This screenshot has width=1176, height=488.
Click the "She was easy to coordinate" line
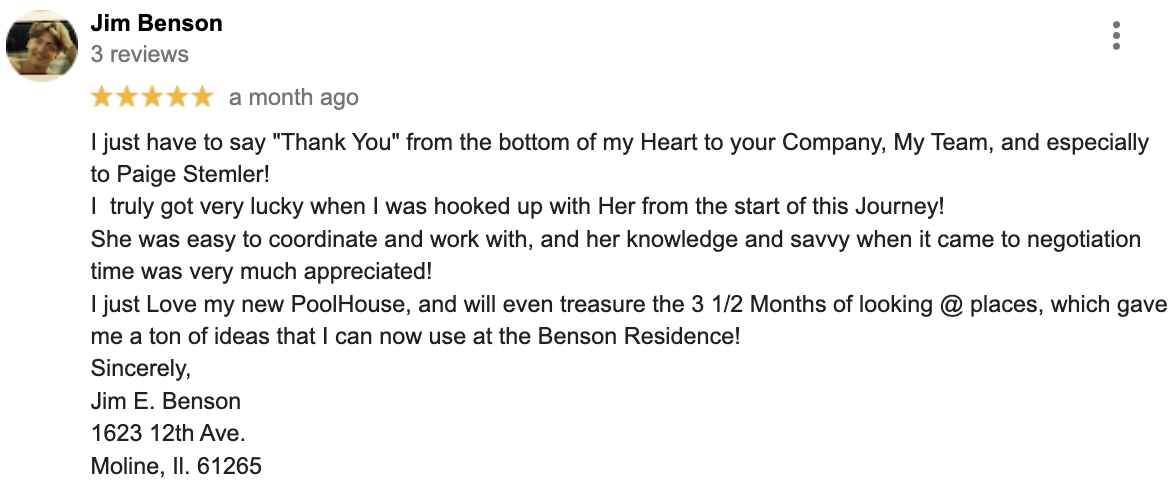coord(616,240)
